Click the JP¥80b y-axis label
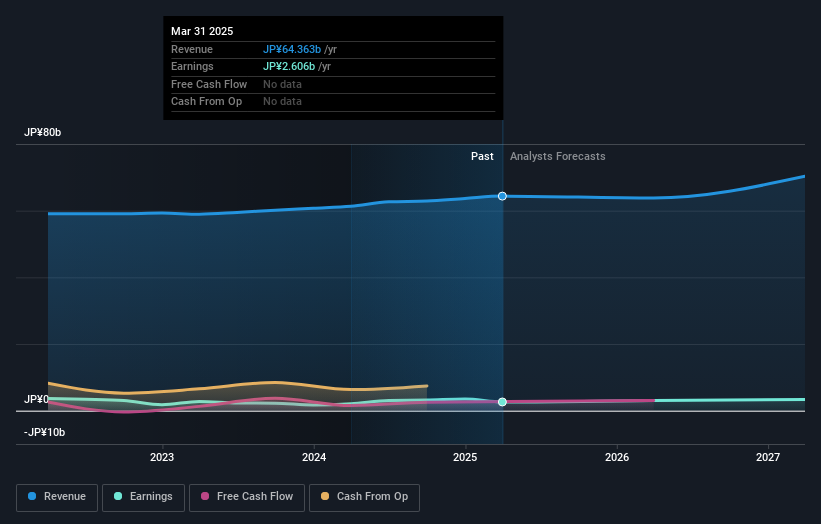The height and width of the screenshot is (524, 821). (42, 132)
